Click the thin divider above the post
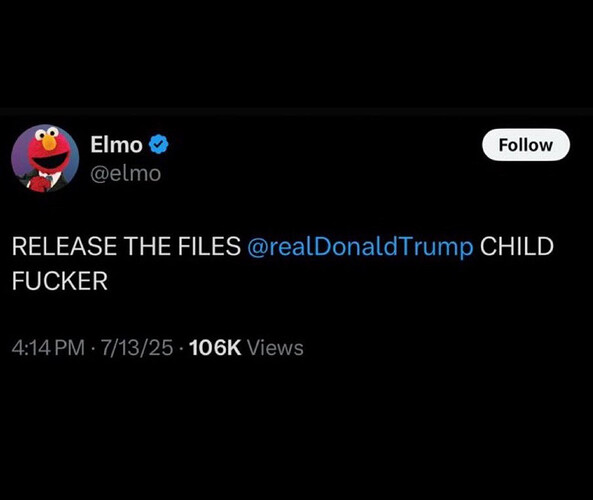Screen dimensions: 593x500 [296, 112]
